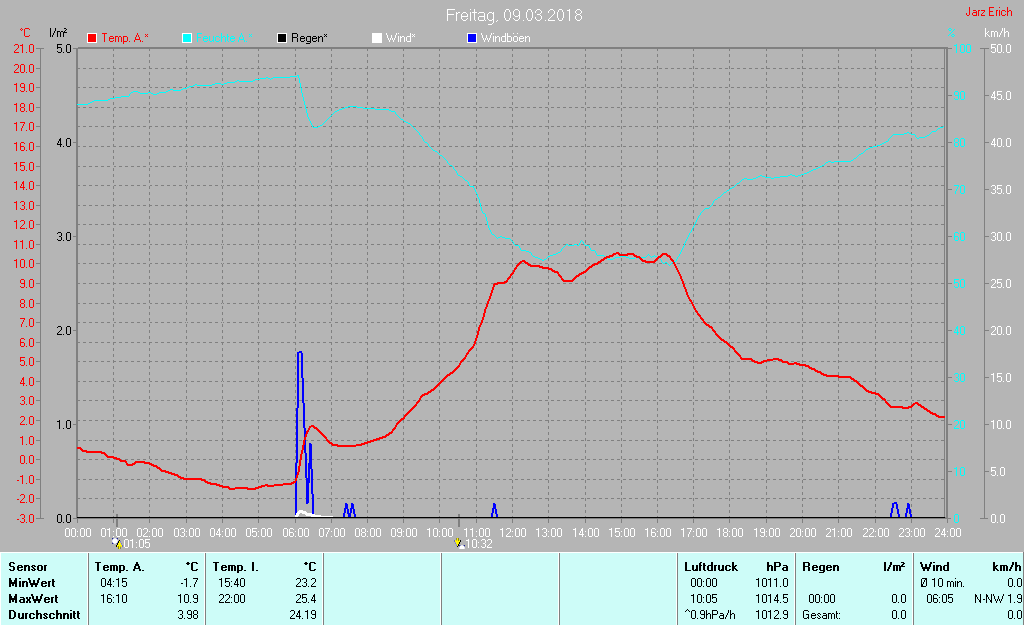
Task: Click the 'Temp. A.' table column header
Action: (119, 567)
